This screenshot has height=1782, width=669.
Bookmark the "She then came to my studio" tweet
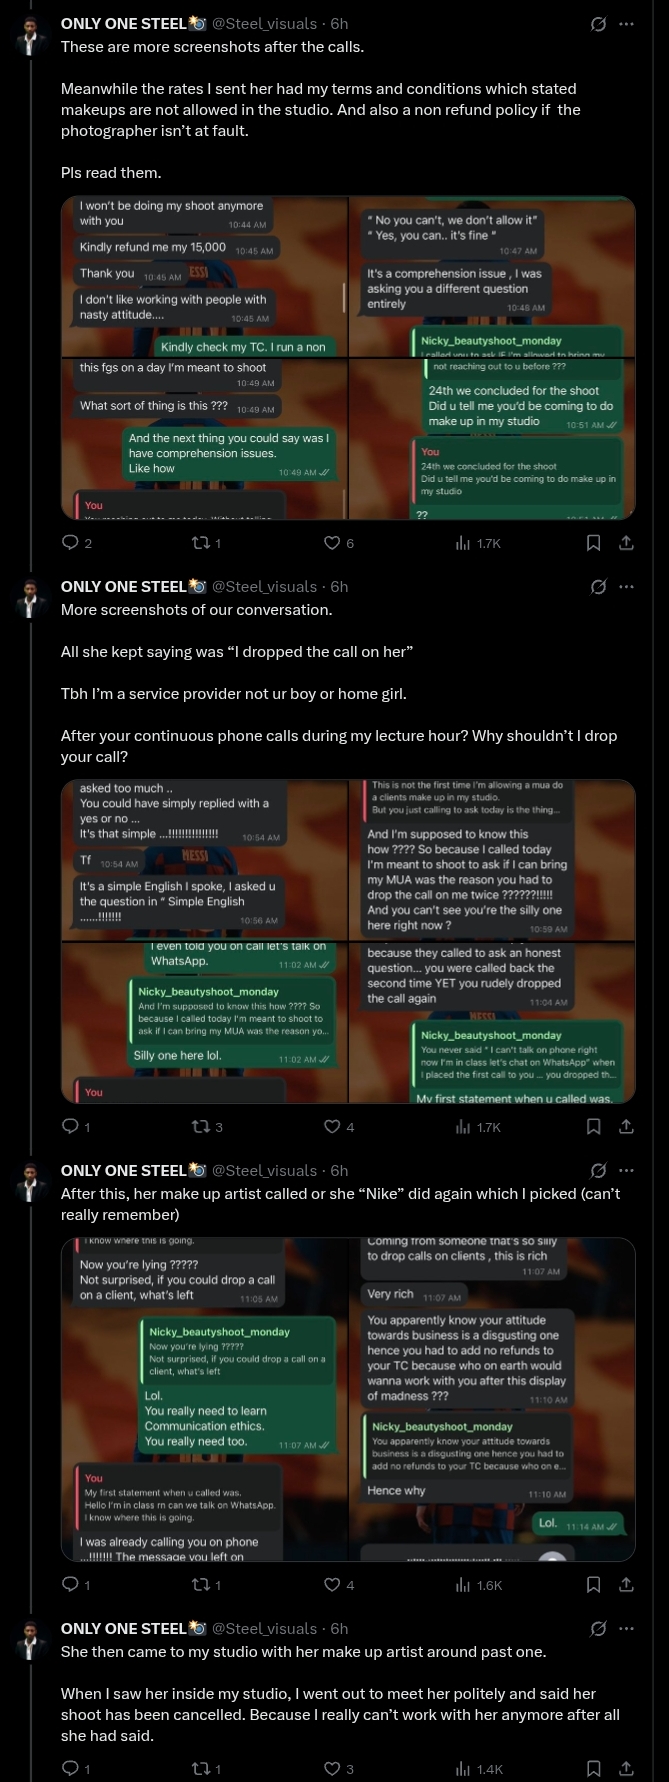pos(593,1769)
